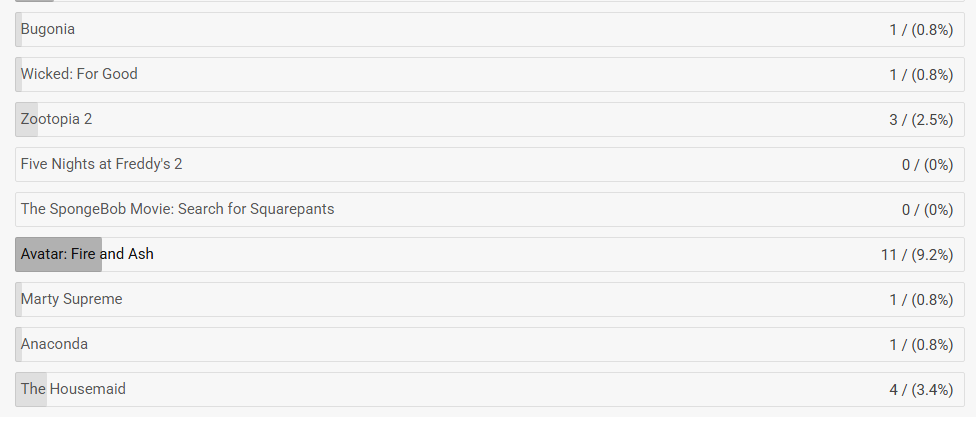Click the dark gray Avatar vote bar fill

point(59,255)
